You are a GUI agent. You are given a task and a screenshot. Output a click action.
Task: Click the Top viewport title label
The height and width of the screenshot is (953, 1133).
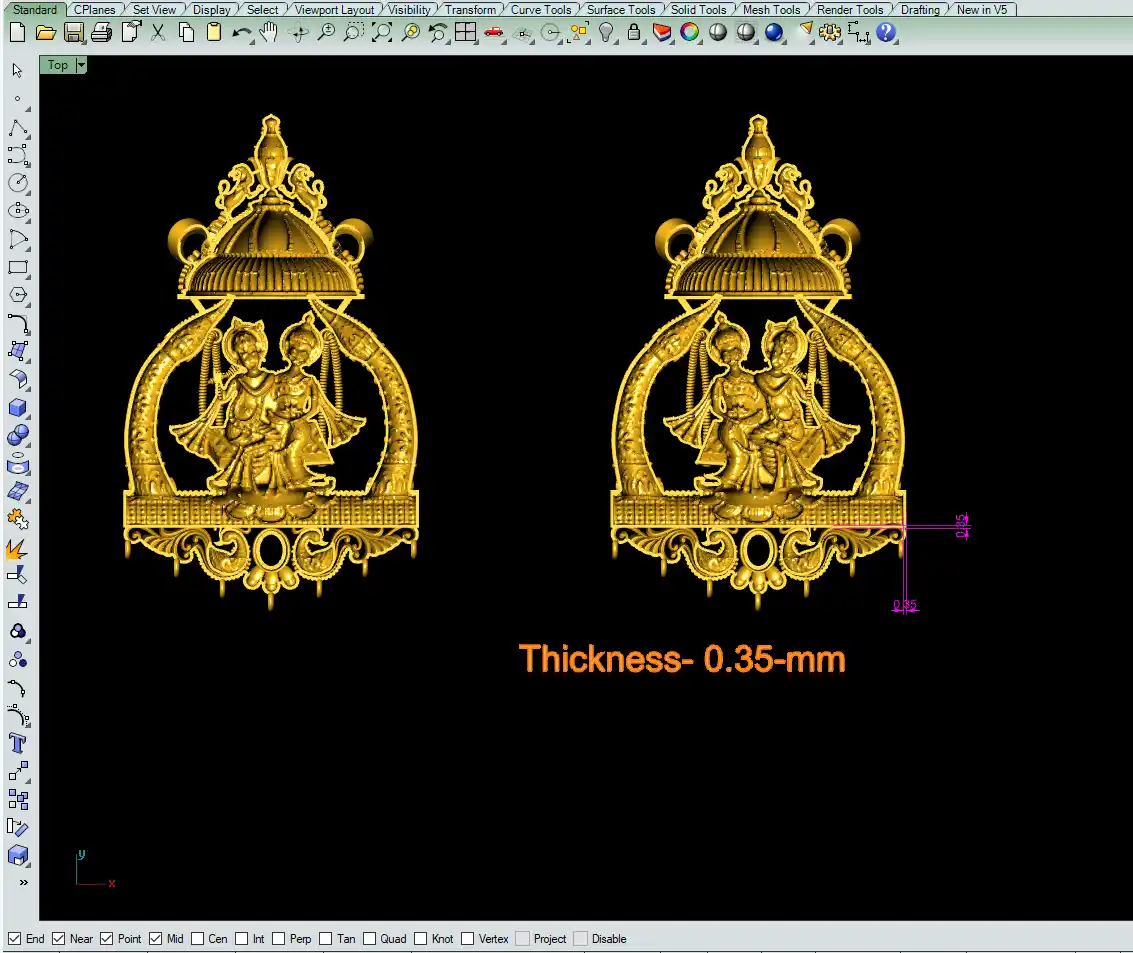coord(58,65)
